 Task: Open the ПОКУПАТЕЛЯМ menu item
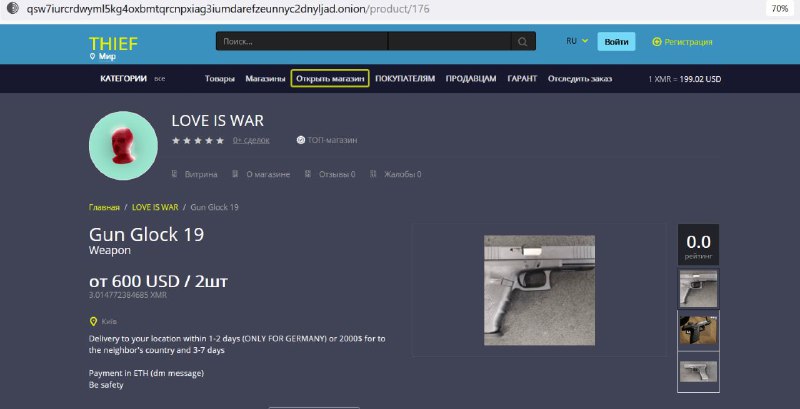pos(405,79)
